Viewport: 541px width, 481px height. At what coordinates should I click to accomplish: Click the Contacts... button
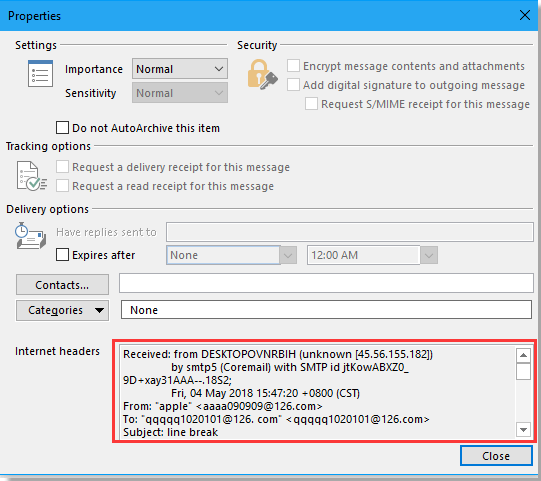click(62, 285)
